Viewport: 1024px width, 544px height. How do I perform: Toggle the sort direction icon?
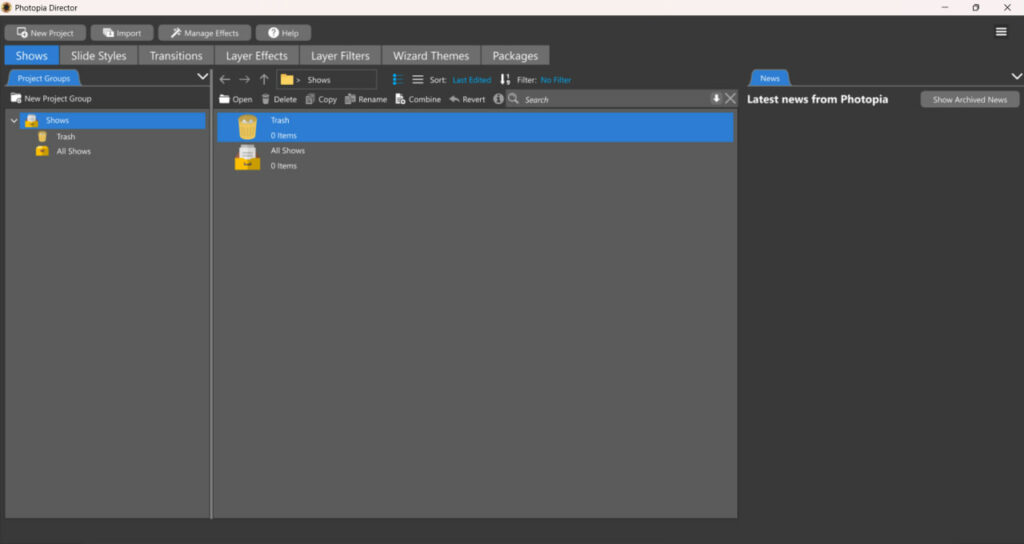coord(505,80)
